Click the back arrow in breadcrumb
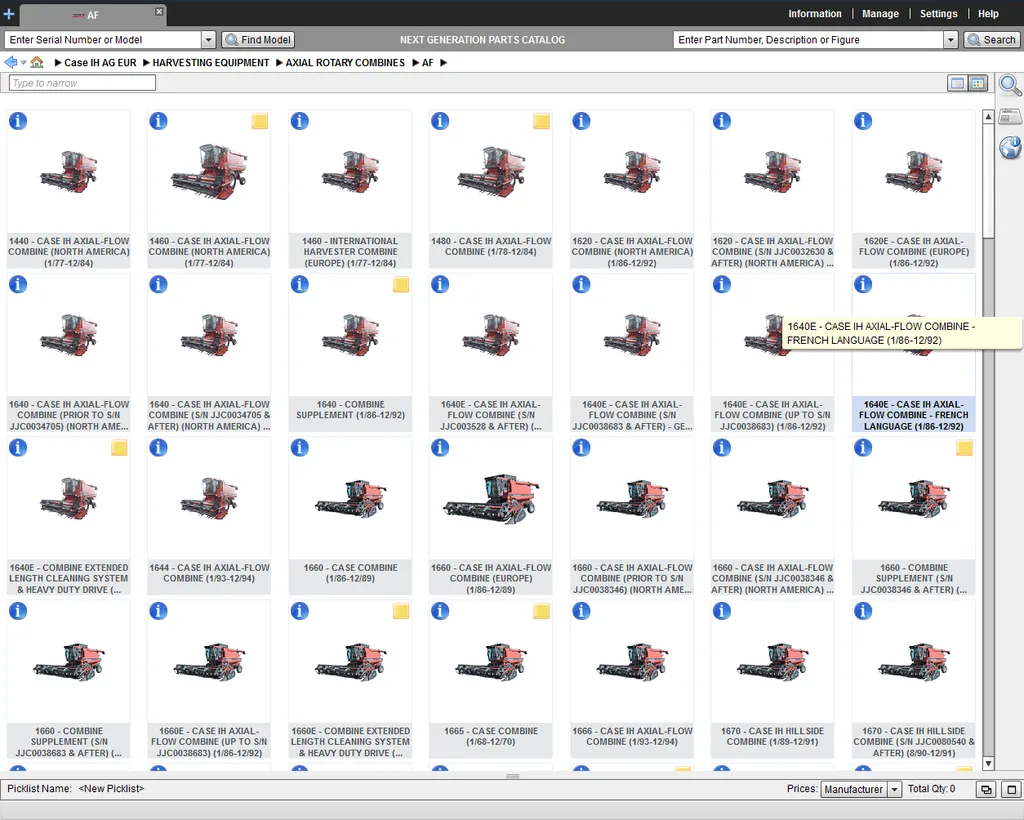 point(10,63)
